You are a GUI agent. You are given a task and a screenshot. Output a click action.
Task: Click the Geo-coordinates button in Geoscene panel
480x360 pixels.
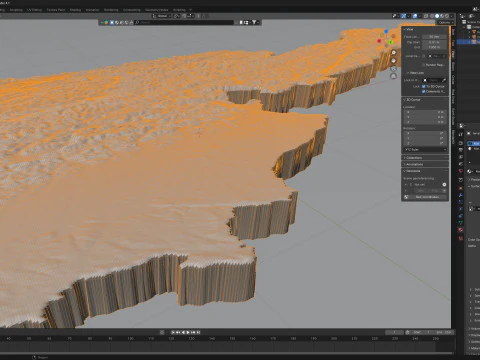[425, 197]
